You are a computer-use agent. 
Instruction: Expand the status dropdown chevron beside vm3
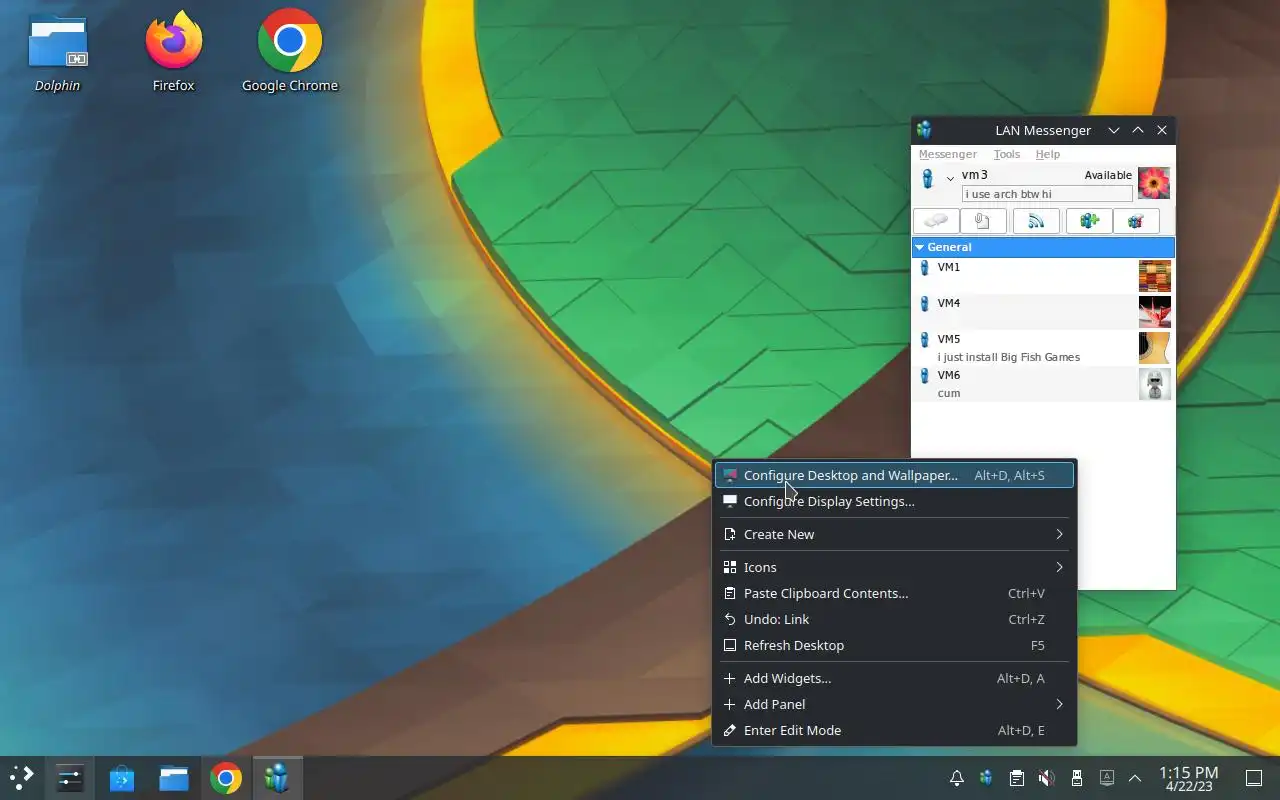pyautogui.click(x=950, y=179)
